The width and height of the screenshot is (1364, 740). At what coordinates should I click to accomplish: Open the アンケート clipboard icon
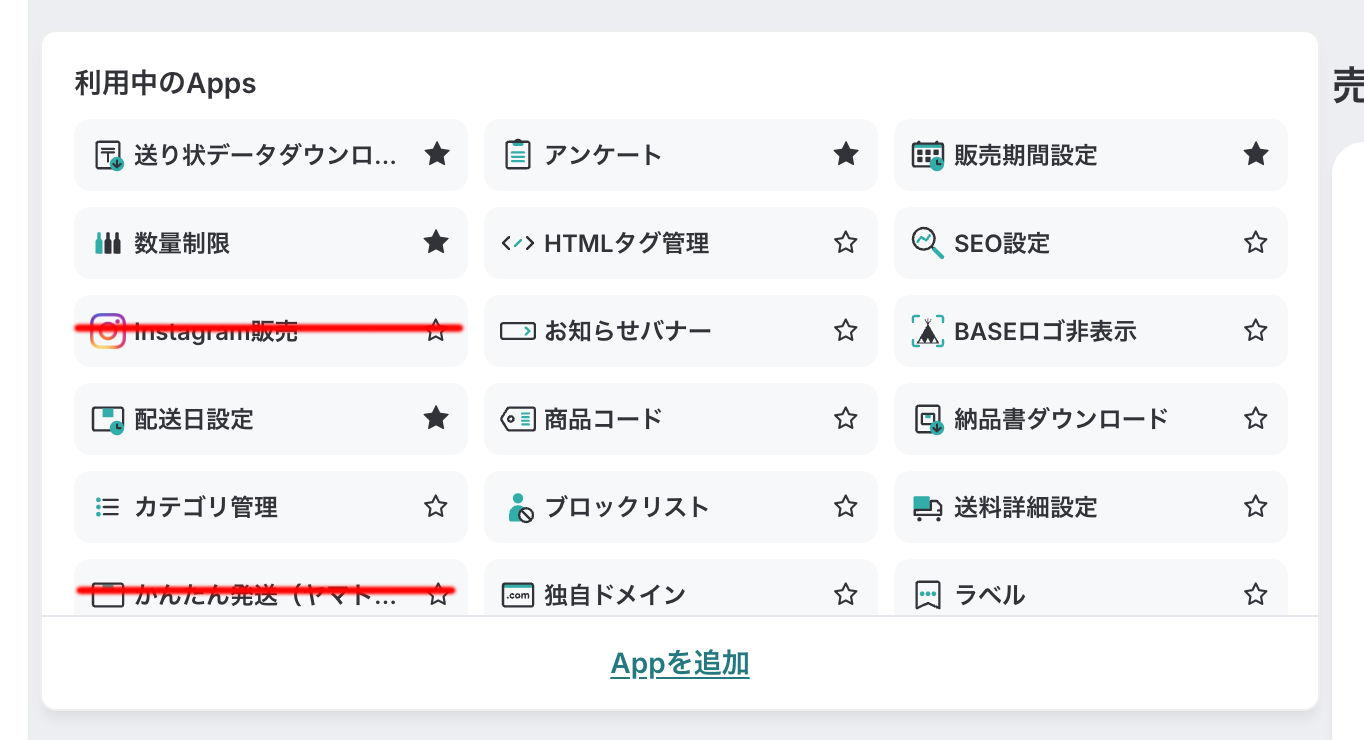point(518,155)
